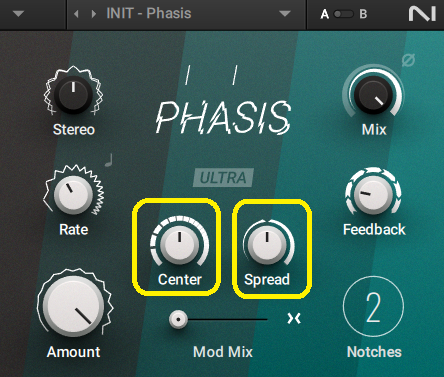Load the previous preset arrow
This screenshot has height=377, width=444.
click(76, 14)
